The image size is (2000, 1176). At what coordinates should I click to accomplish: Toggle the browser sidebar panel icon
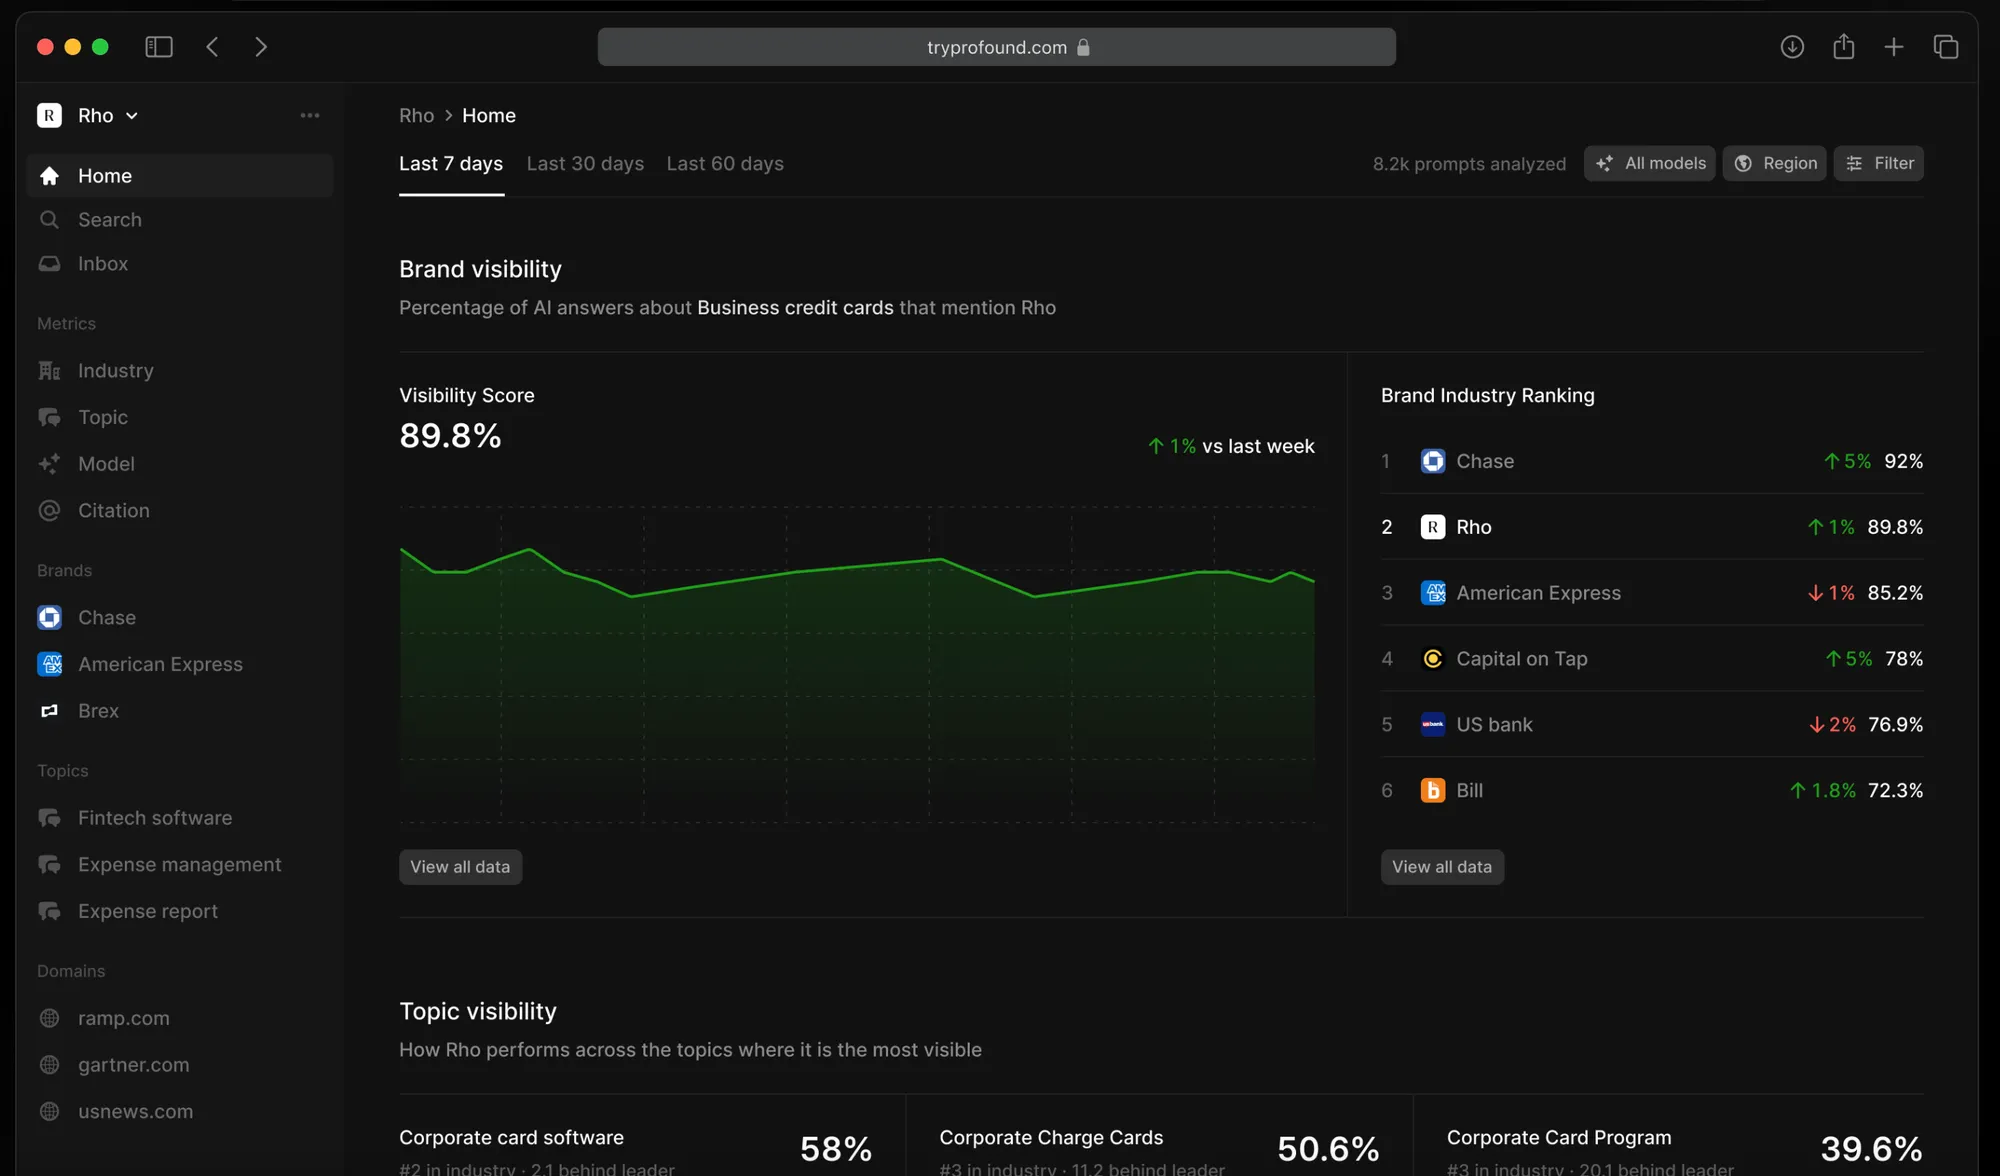point(159,47)
